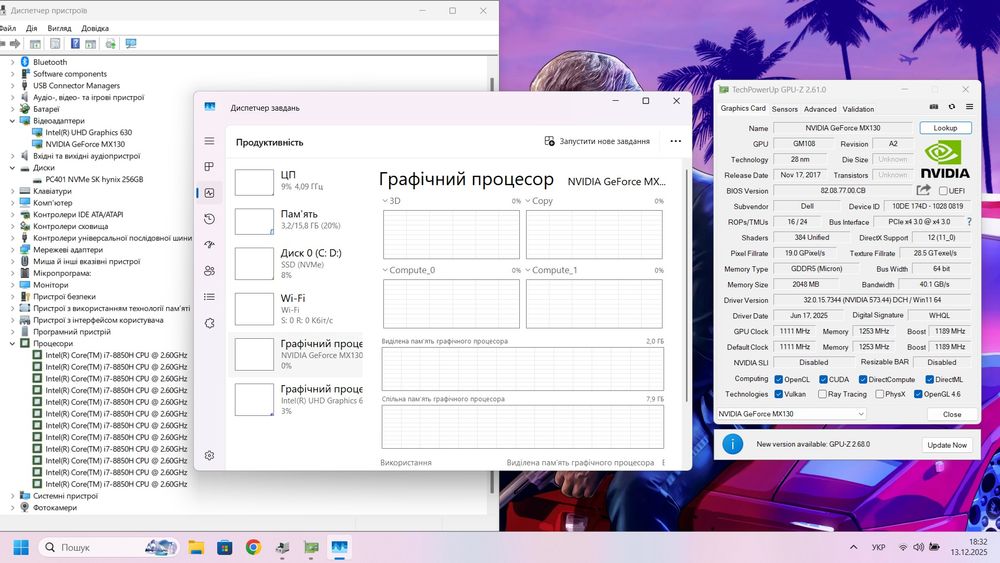Image resolution: width=1000 pixels, height=563 pixels.
Task: Click the blue info icon in GPU-Z update bar
Action: click(732, 444)
